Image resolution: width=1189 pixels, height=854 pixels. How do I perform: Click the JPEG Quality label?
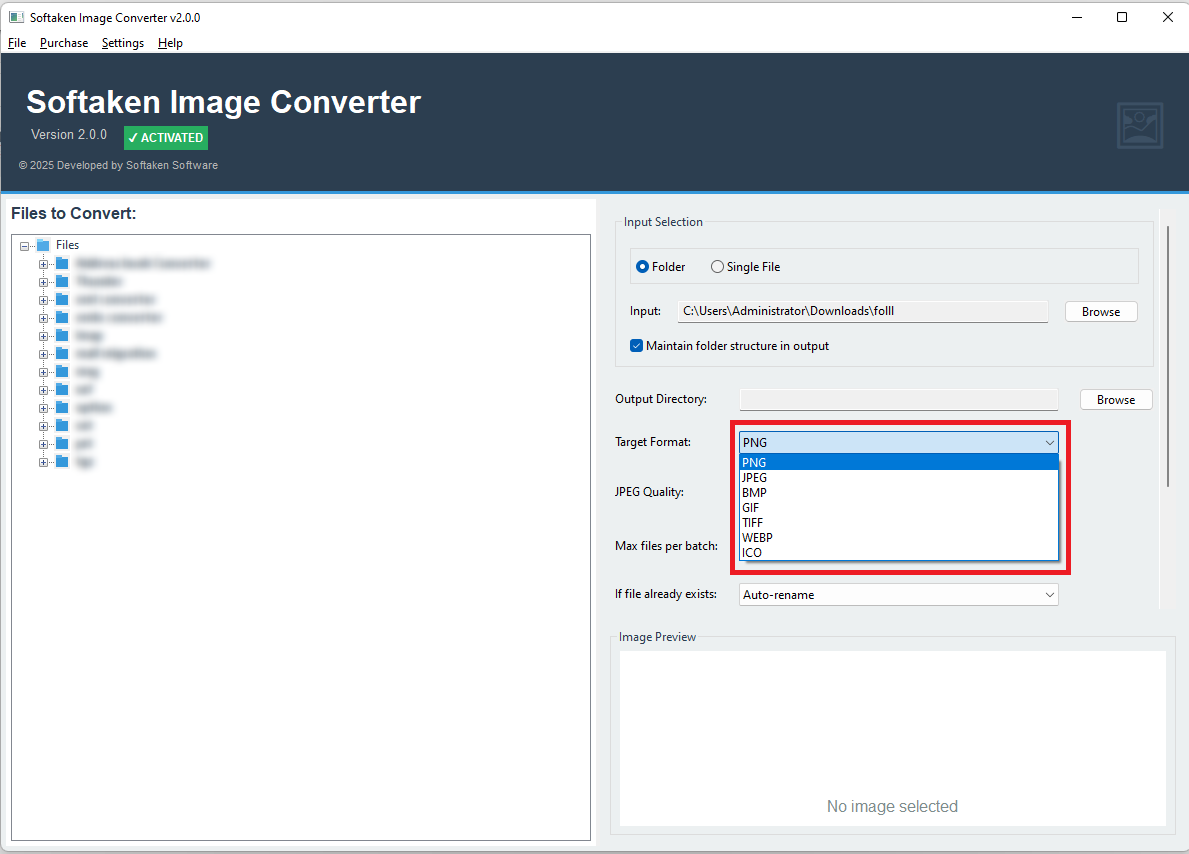click(649, 492)
